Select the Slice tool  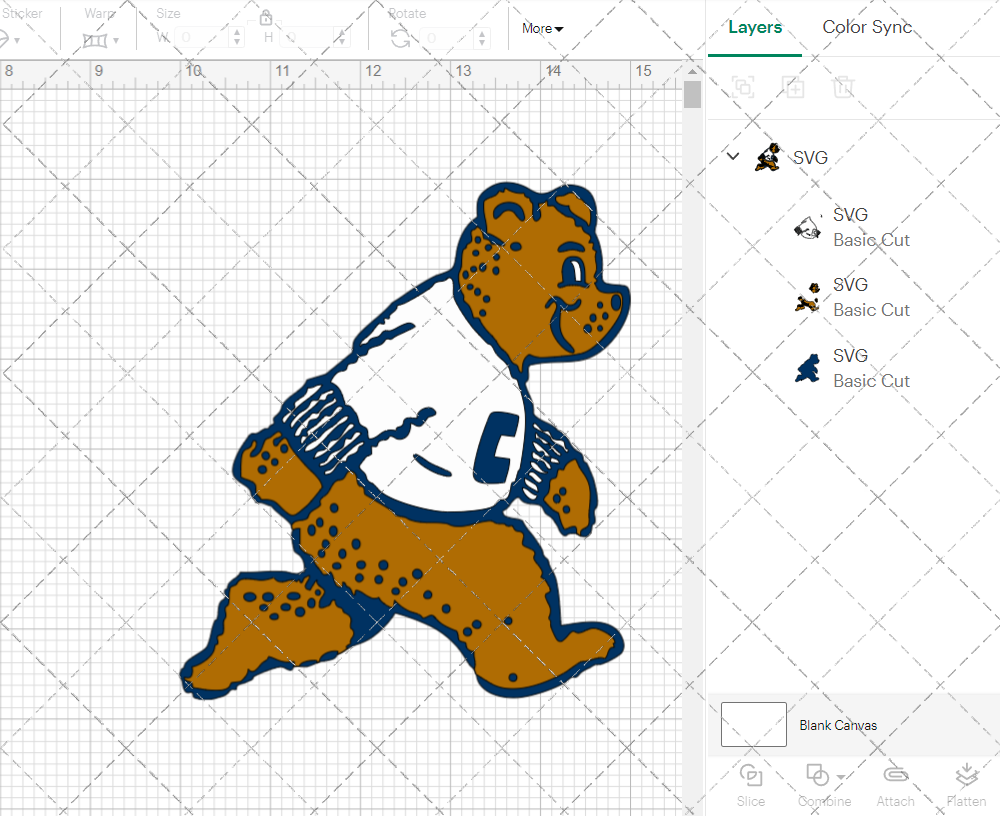coord(750,783)
